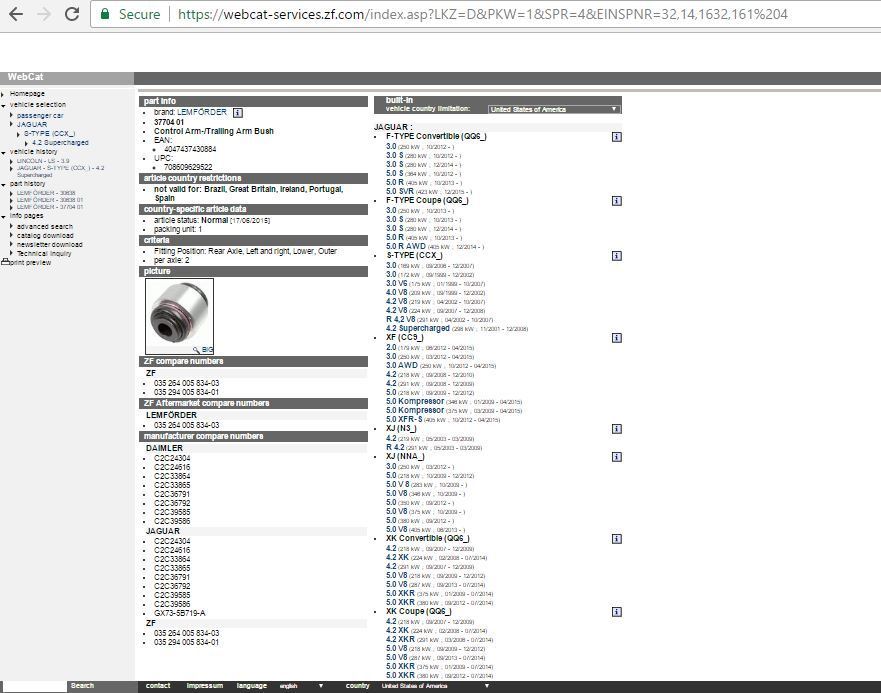
Task: Click the print preview printer icon
Action: click(5, 263)
